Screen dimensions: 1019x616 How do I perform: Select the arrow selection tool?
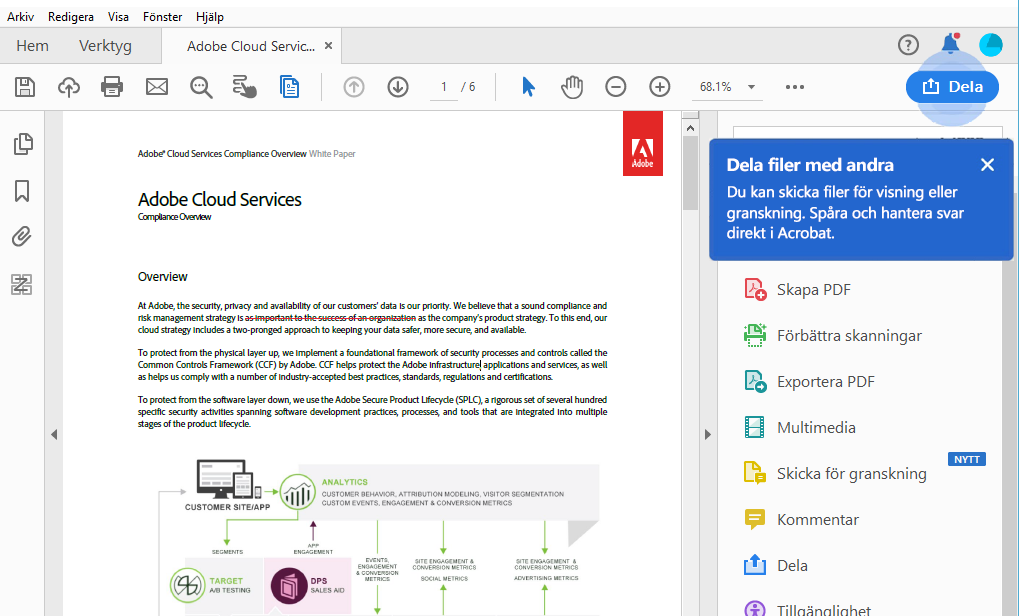click(528, 87)
